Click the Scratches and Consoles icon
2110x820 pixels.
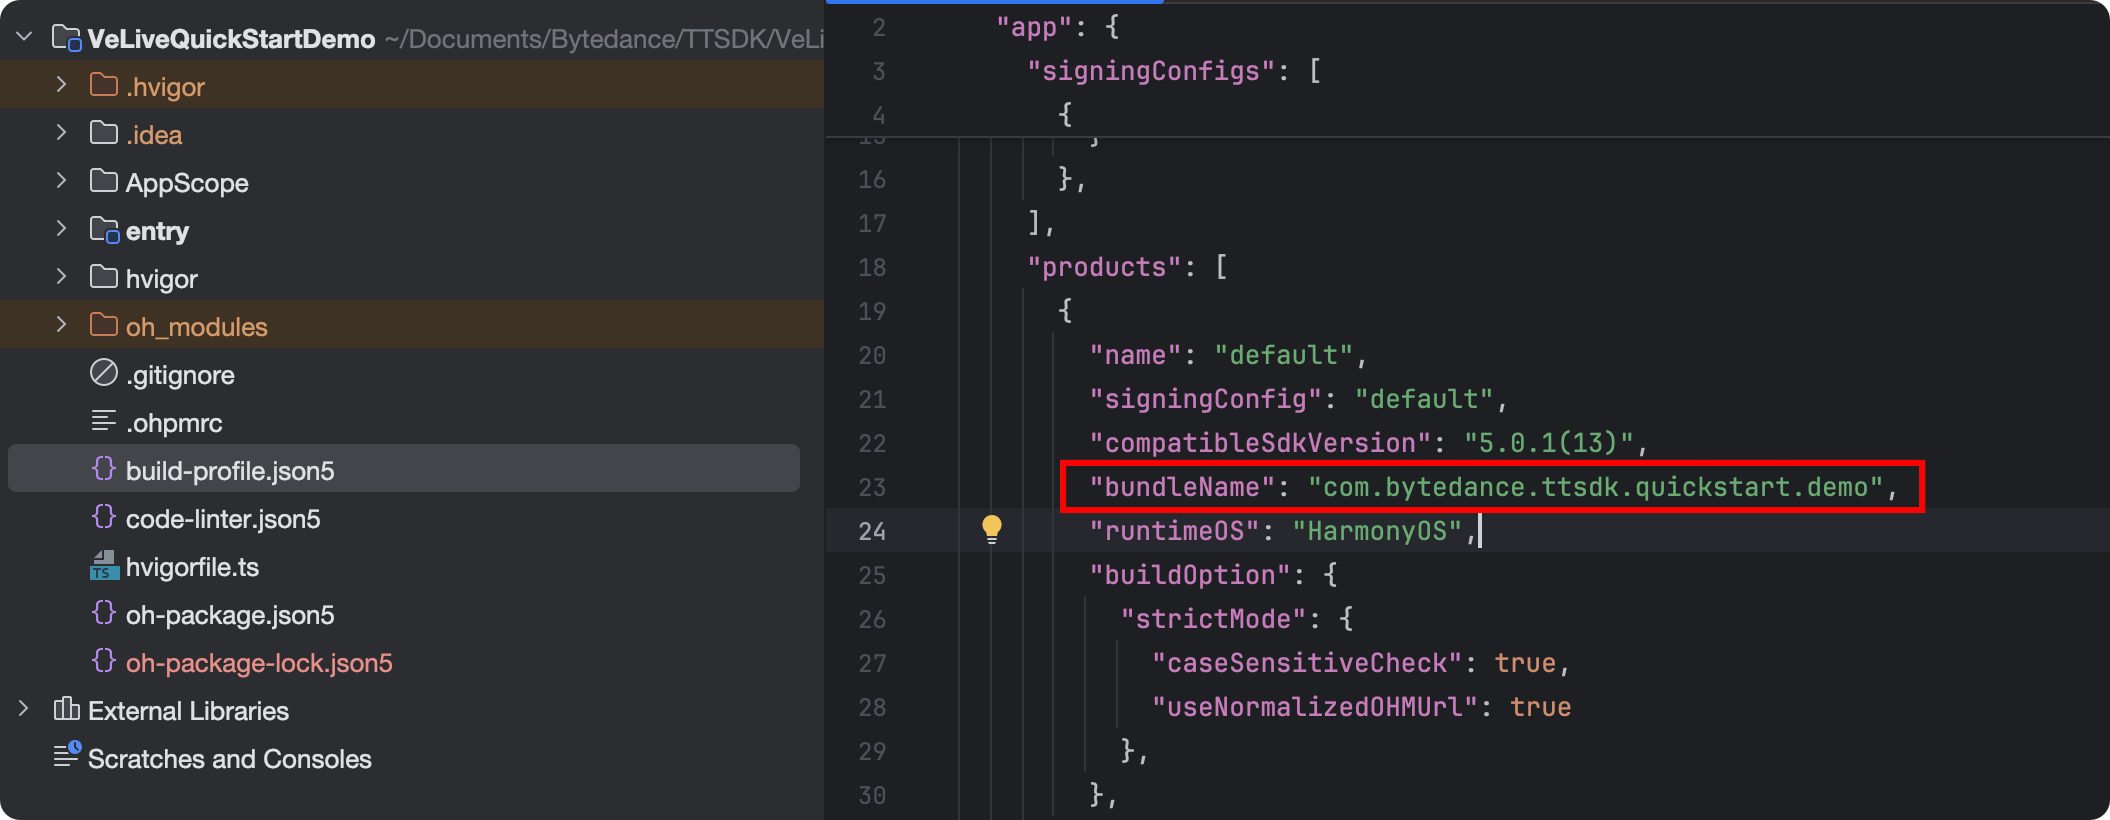tap(66, 756)
